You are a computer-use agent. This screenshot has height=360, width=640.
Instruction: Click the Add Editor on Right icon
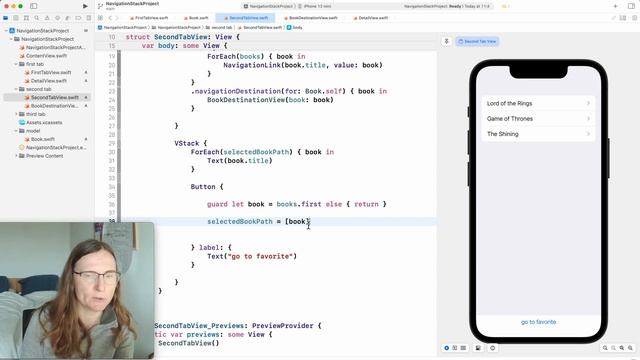pos(634,18)
